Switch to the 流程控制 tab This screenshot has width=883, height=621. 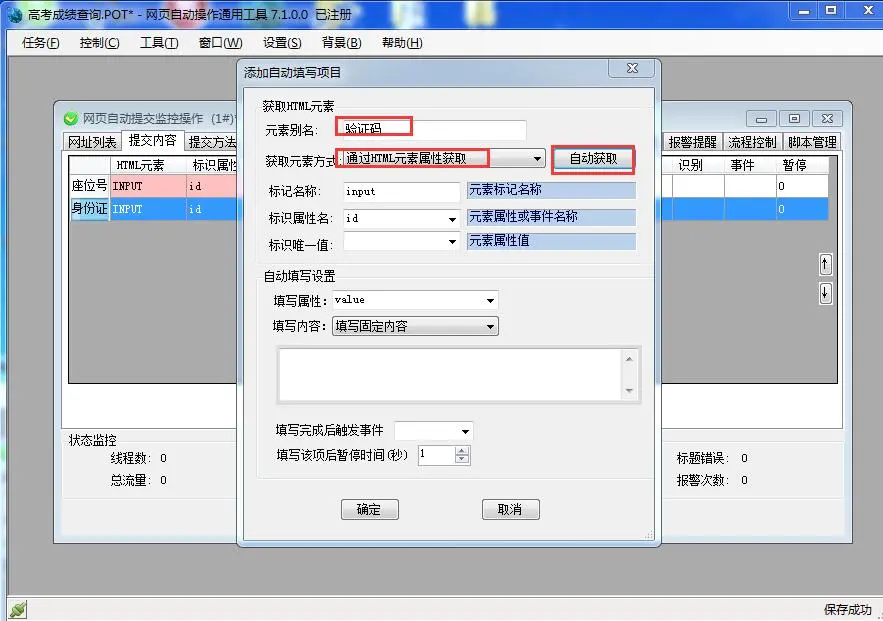[752, 142]
